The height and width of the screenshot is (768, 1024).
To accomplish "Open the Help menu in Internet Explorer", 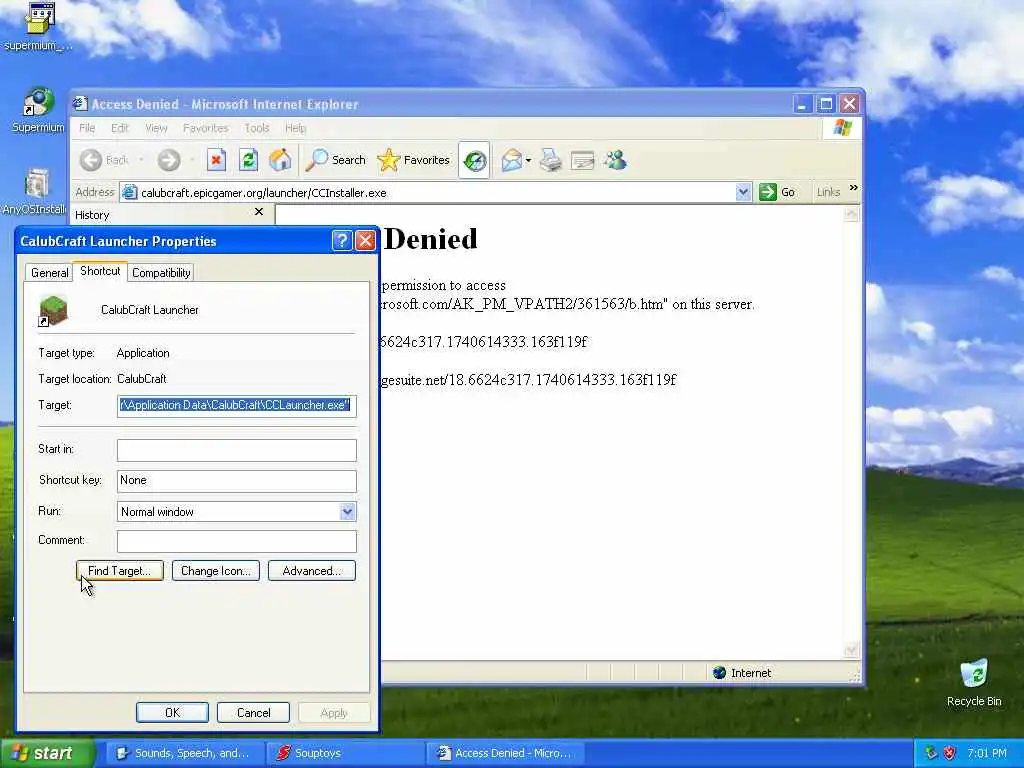I will tap(295, 128).
